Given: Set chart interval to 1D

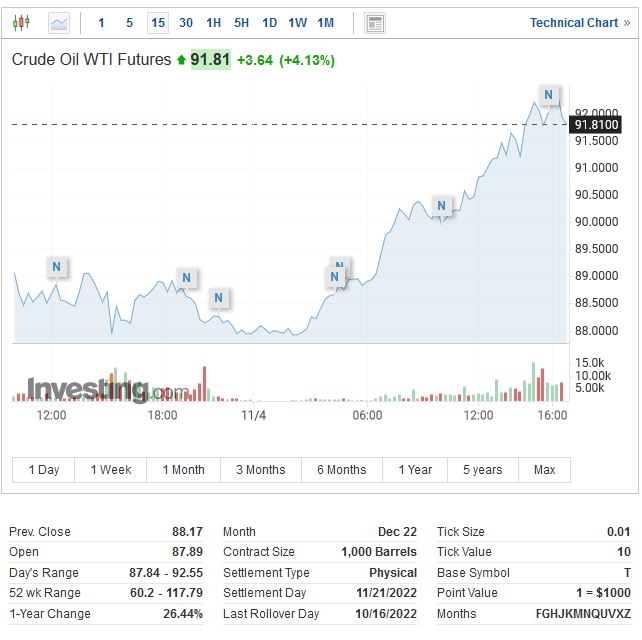Looking at the screenshot, I should [270, 22].
